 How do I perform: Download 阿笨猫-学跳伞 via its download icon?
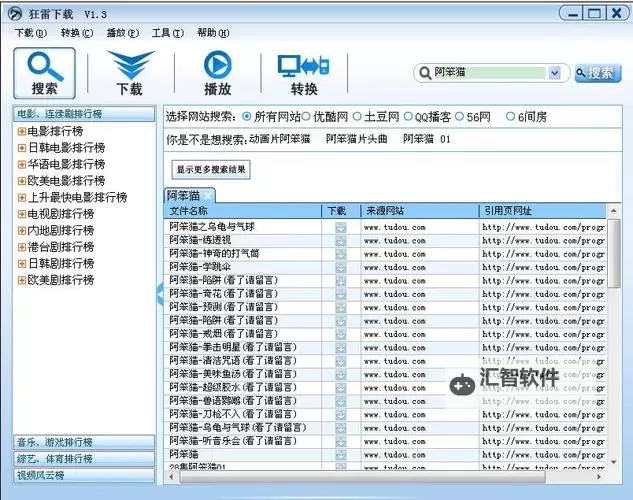click(x=341, y=267)
